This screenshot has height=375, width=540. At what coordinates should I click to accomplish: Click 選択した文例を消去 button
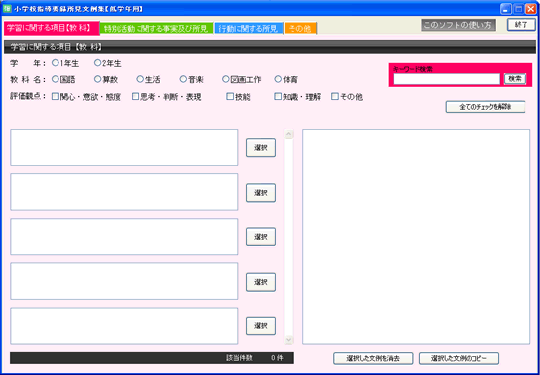[x=373, y=358]
